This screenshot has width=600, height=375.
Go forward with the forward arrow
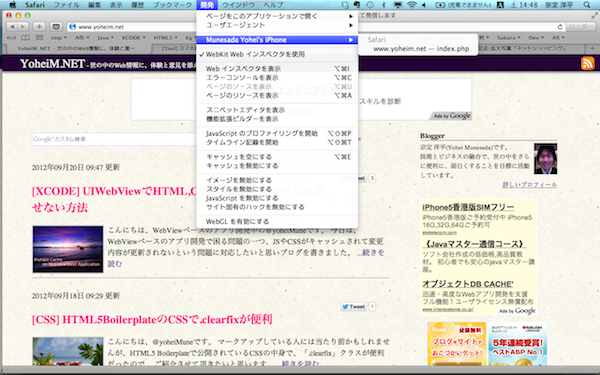(x=23, y=26)
